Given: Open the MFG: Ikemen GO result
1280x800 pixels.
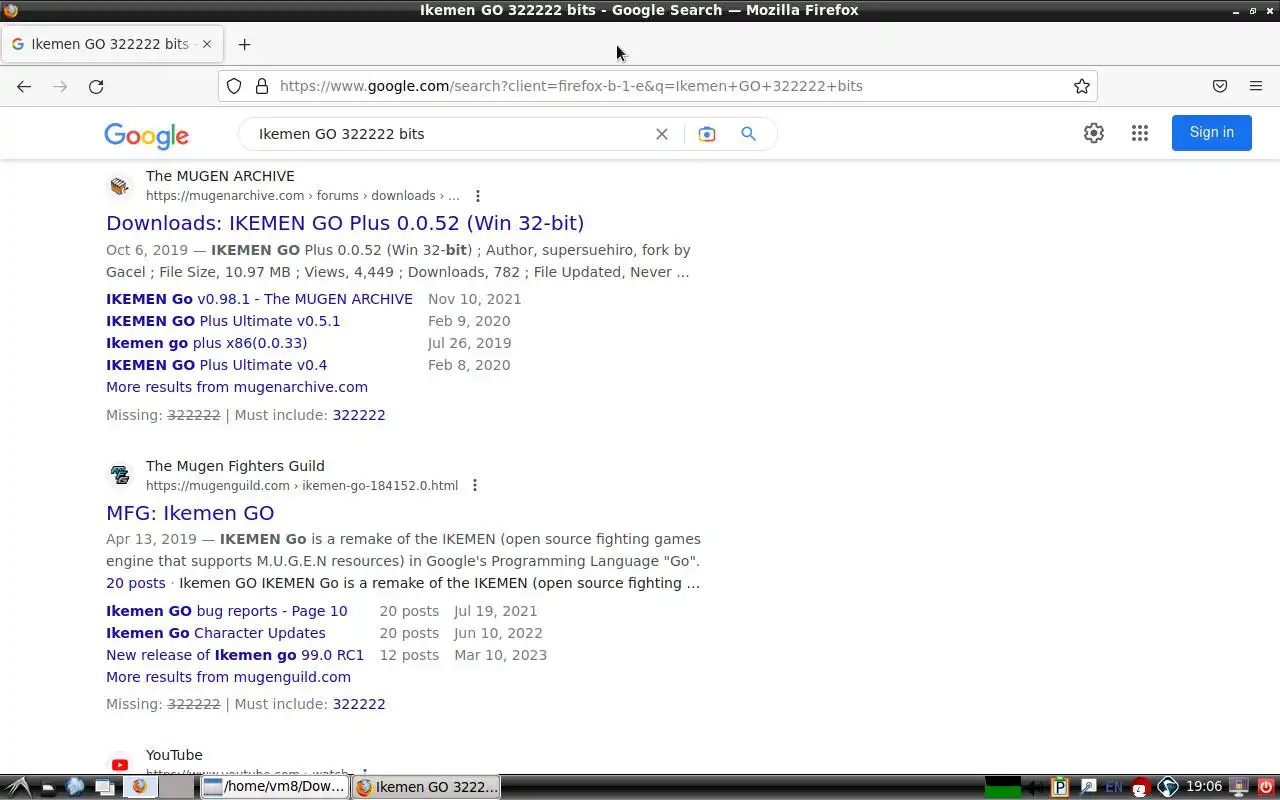Looking at the screenshot, I should tap(190, 513).
